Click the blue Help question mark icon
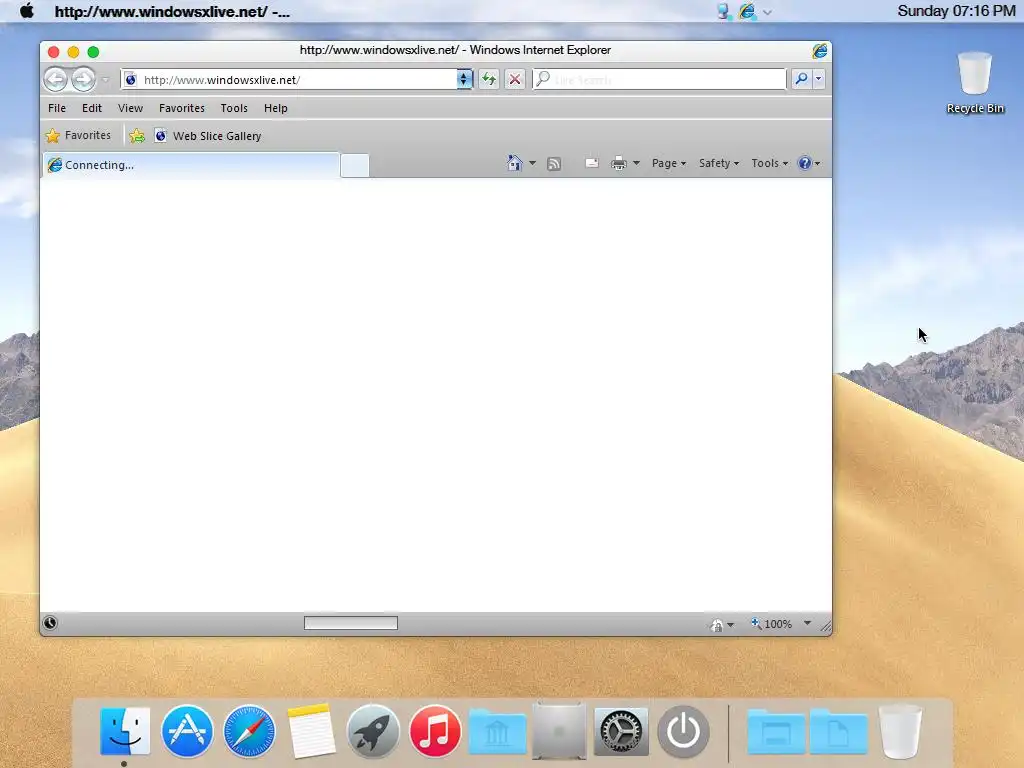 click(805, 163)
